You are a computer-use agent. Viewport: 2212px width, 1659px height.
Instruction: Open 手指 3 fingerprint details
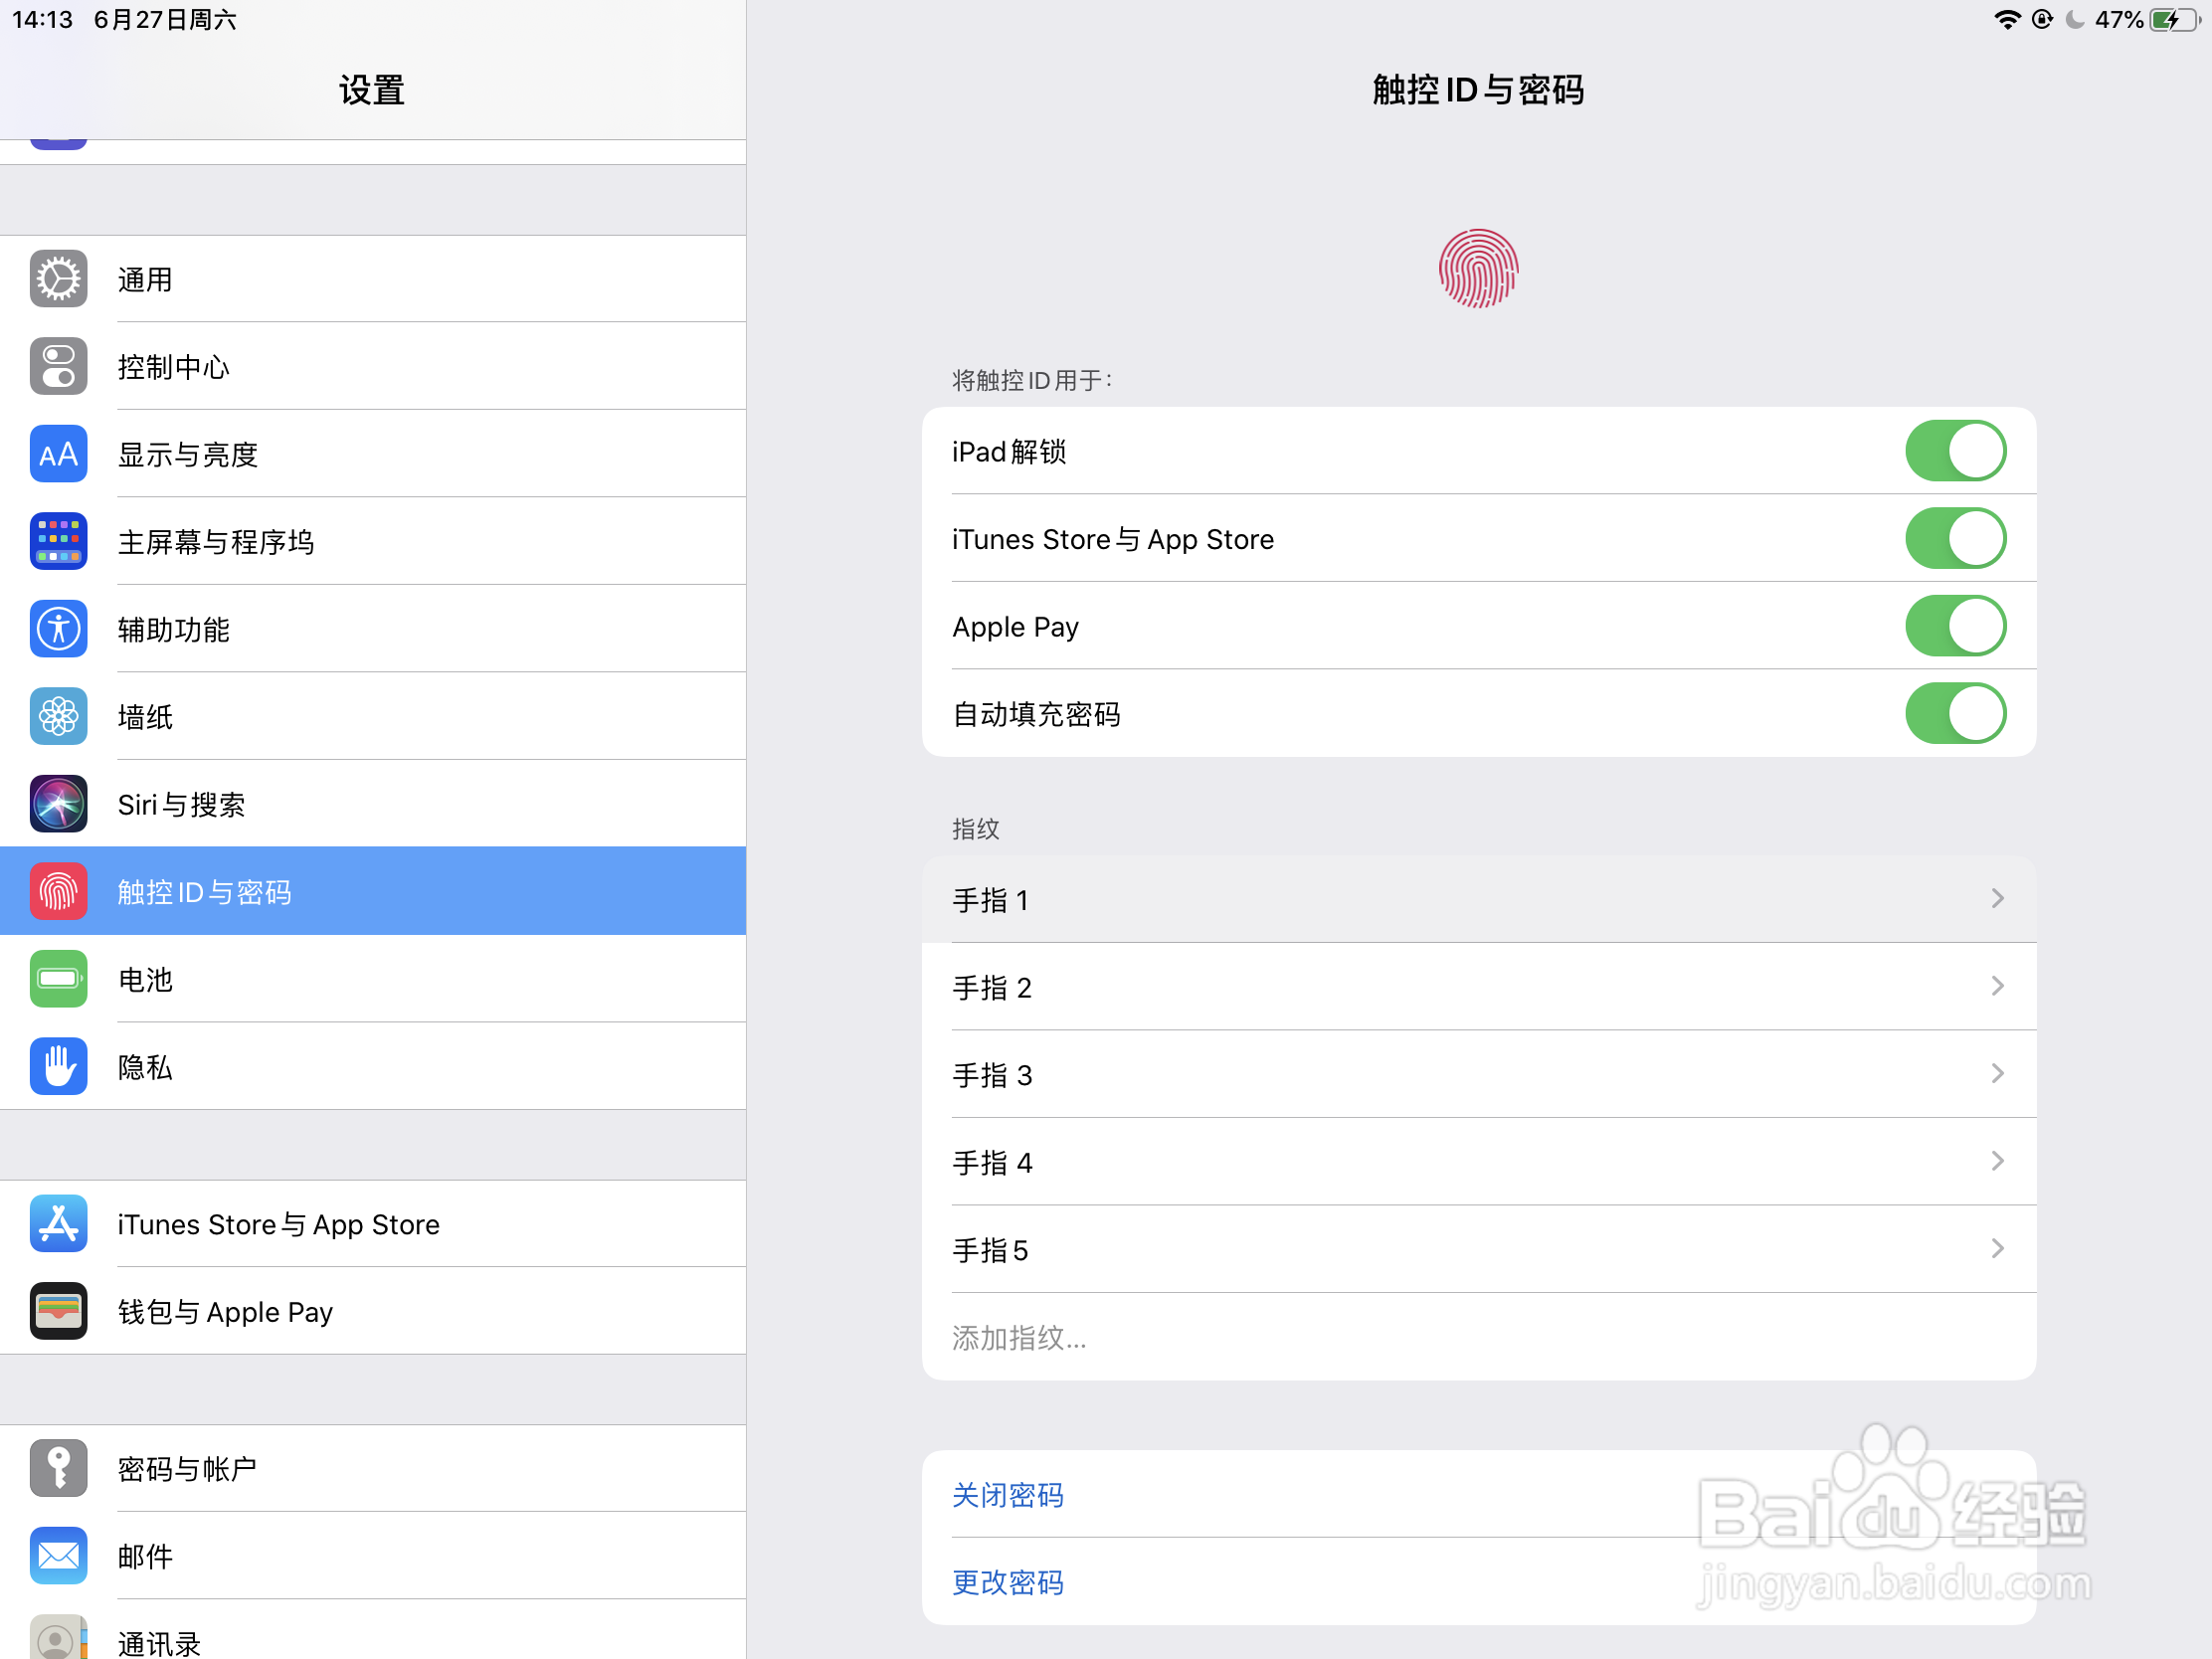[1480, 1074]
